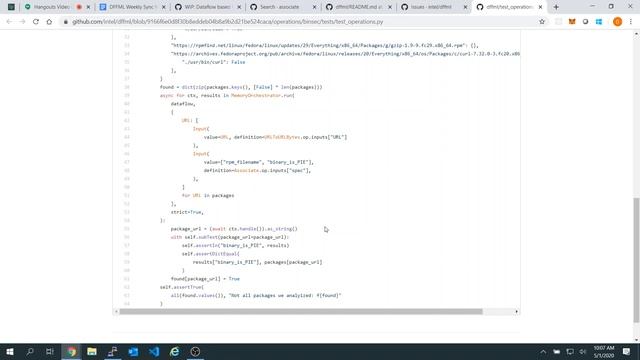Click the 'self.assertIn("binary_is_PIE", results)' line
Screen dimensions: 640x360
coord(236,245)
